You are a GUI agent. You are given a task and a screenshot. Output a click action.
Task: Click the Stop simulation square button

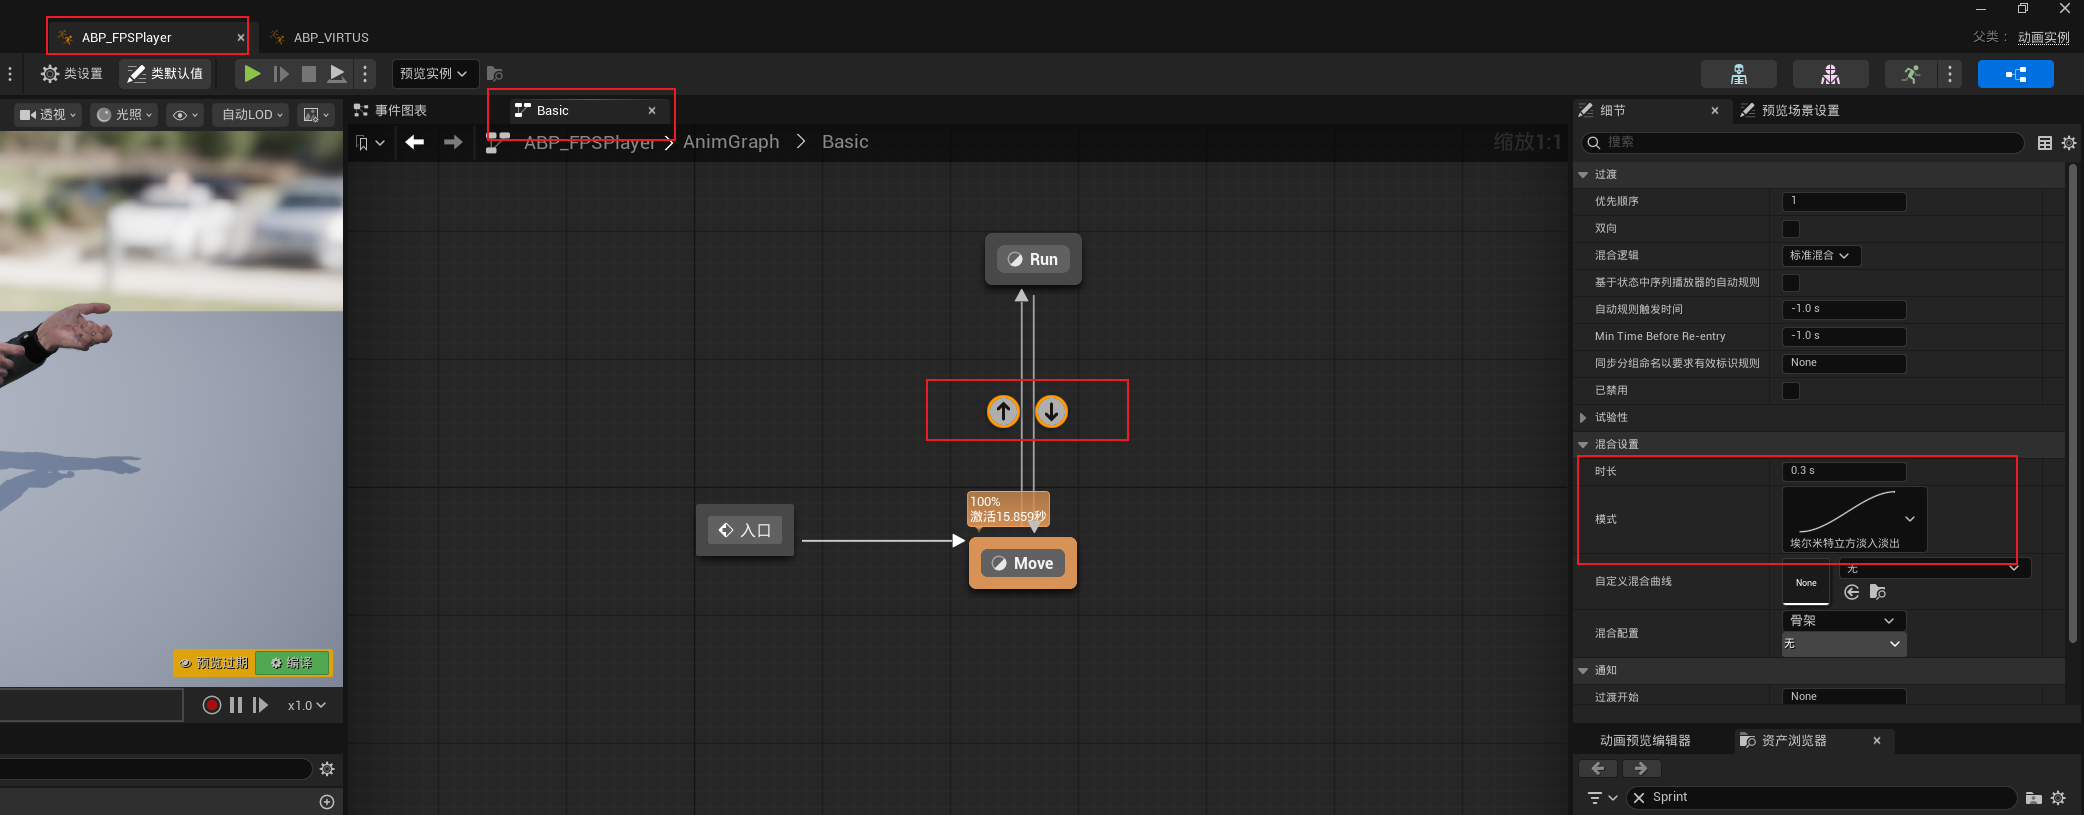click(309, 73)
